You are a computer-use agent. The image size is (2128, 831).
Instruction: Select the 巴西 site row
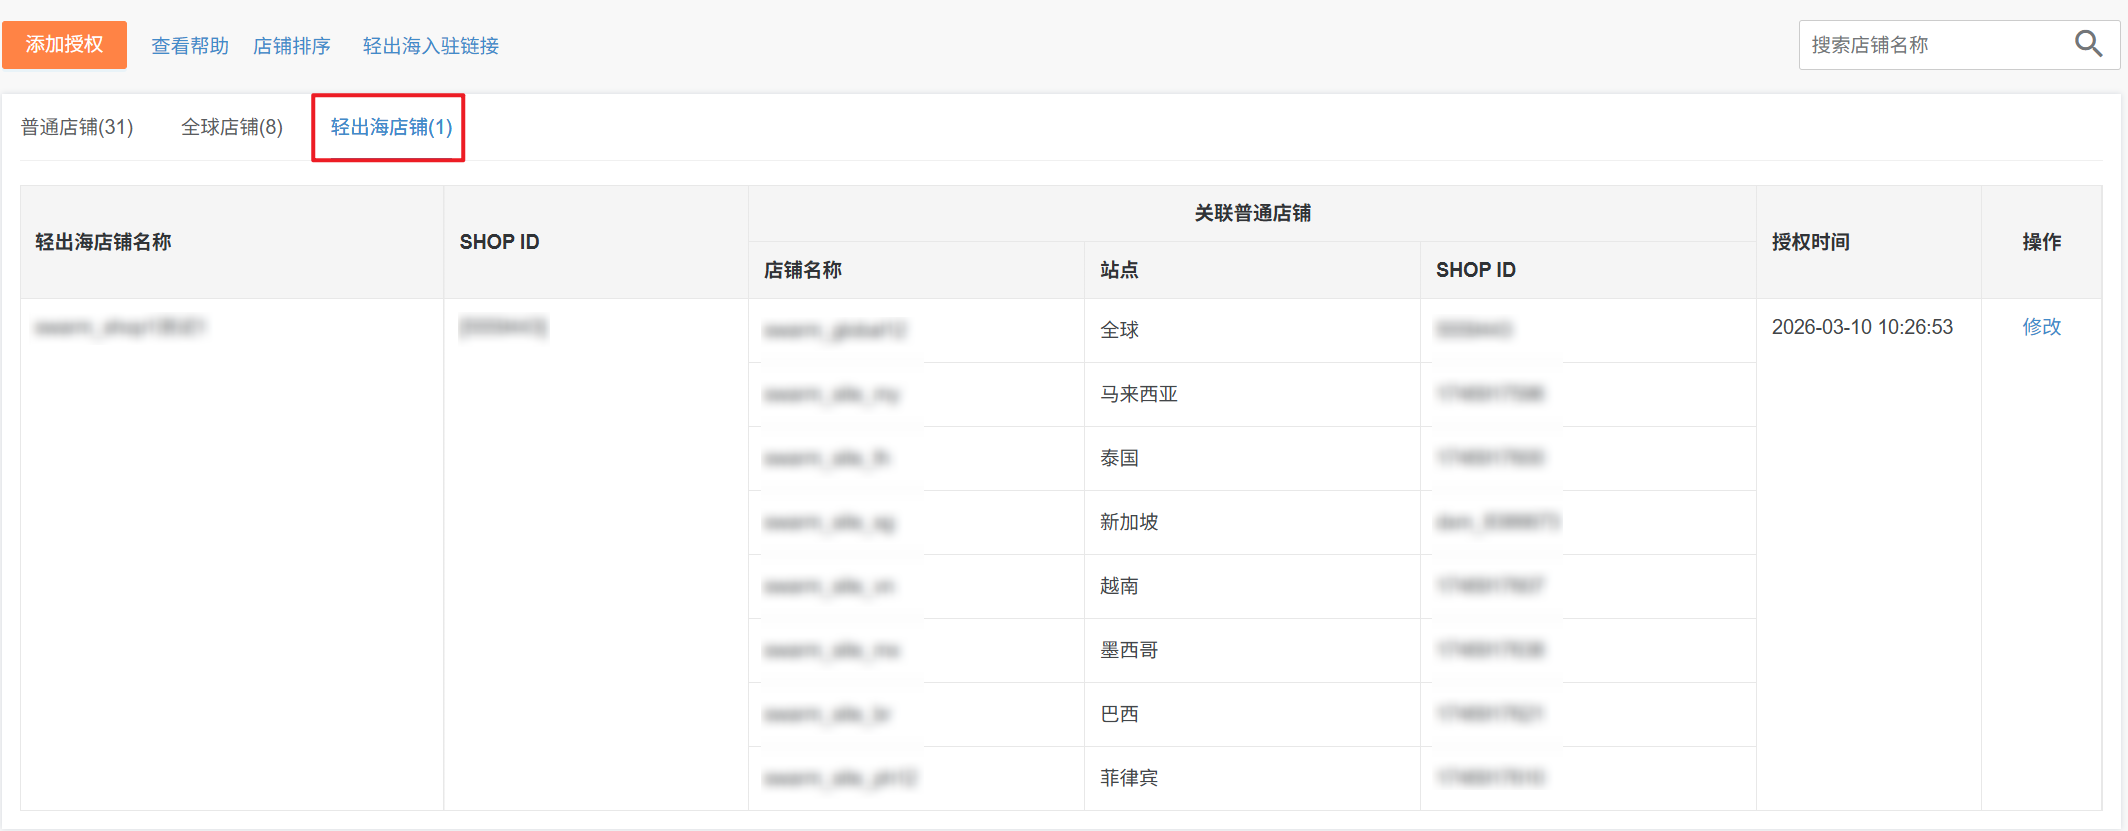point(1120,714)
